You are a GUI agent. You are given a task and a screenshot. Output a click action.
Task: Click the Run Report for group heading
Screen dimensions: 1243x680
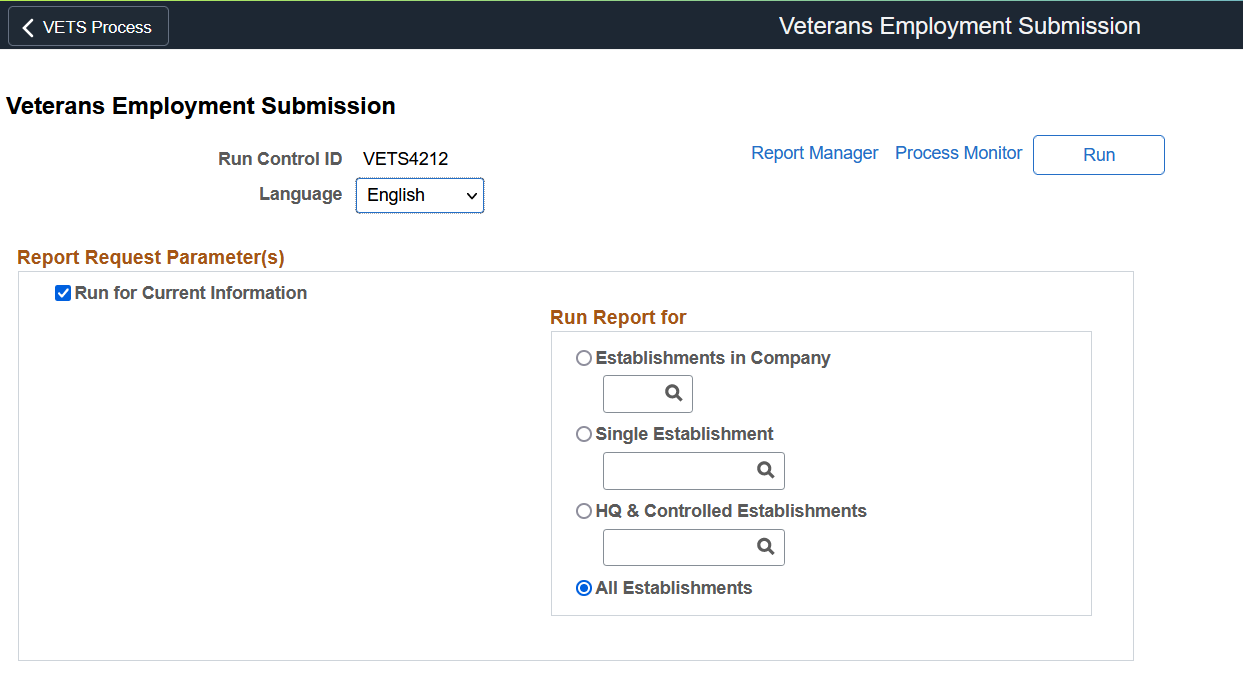(618, 317)
